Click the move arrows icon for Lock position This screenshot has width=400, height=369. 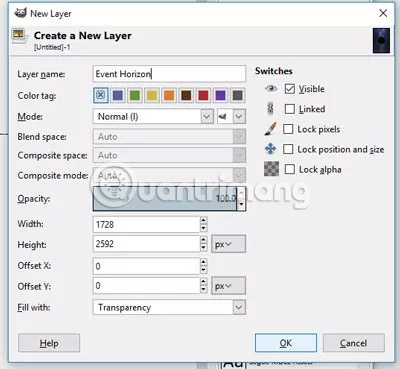pos(270,149)
